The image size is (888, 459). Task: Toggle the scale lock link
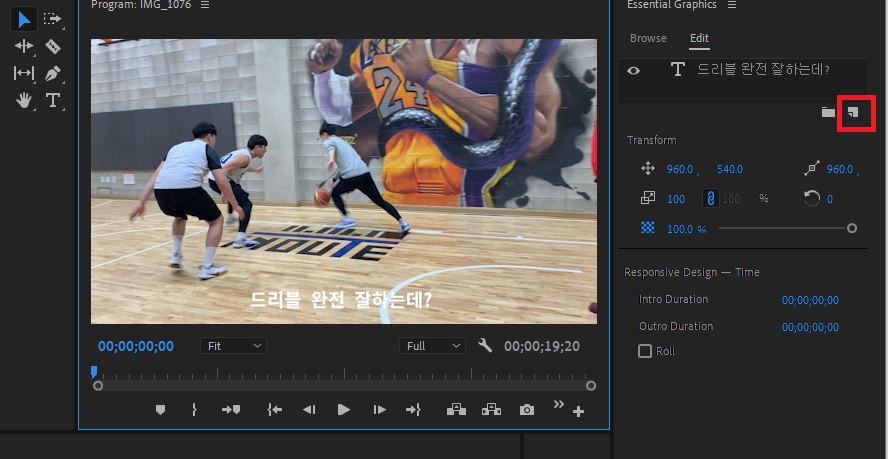(710, 198)
